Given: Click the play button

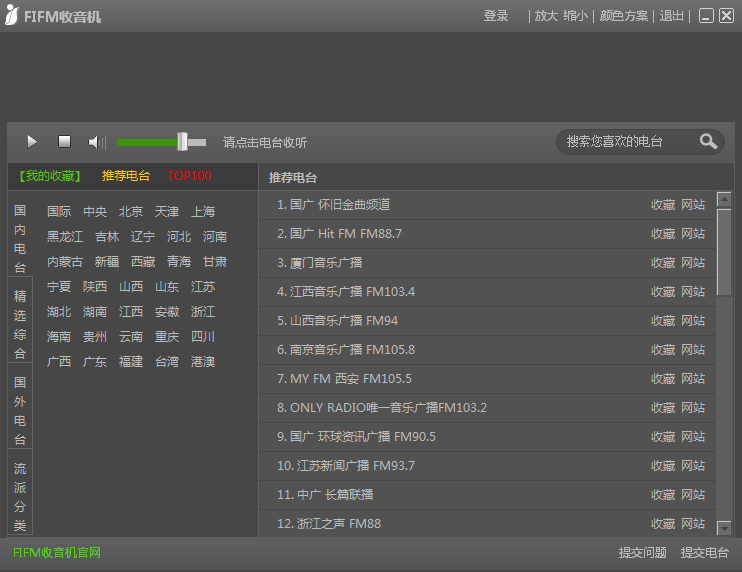Looking at the screenshot, I should coord(32,142).
